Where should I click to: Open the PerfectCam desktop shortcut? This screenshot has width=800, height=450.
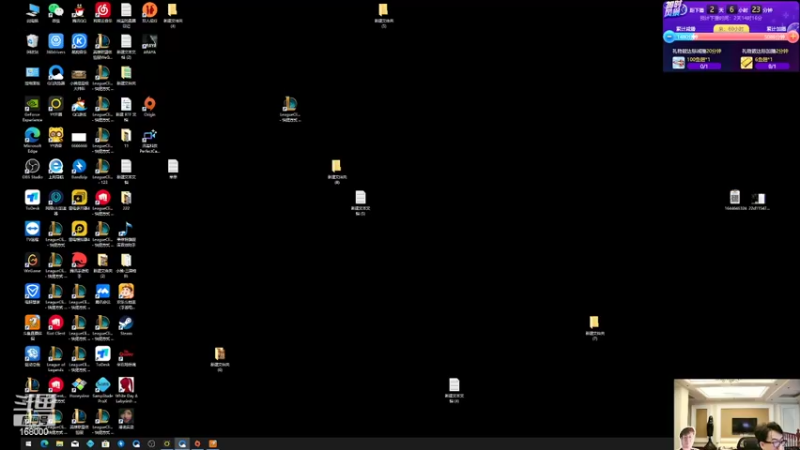pyautogui.click(x=149, y=139)
